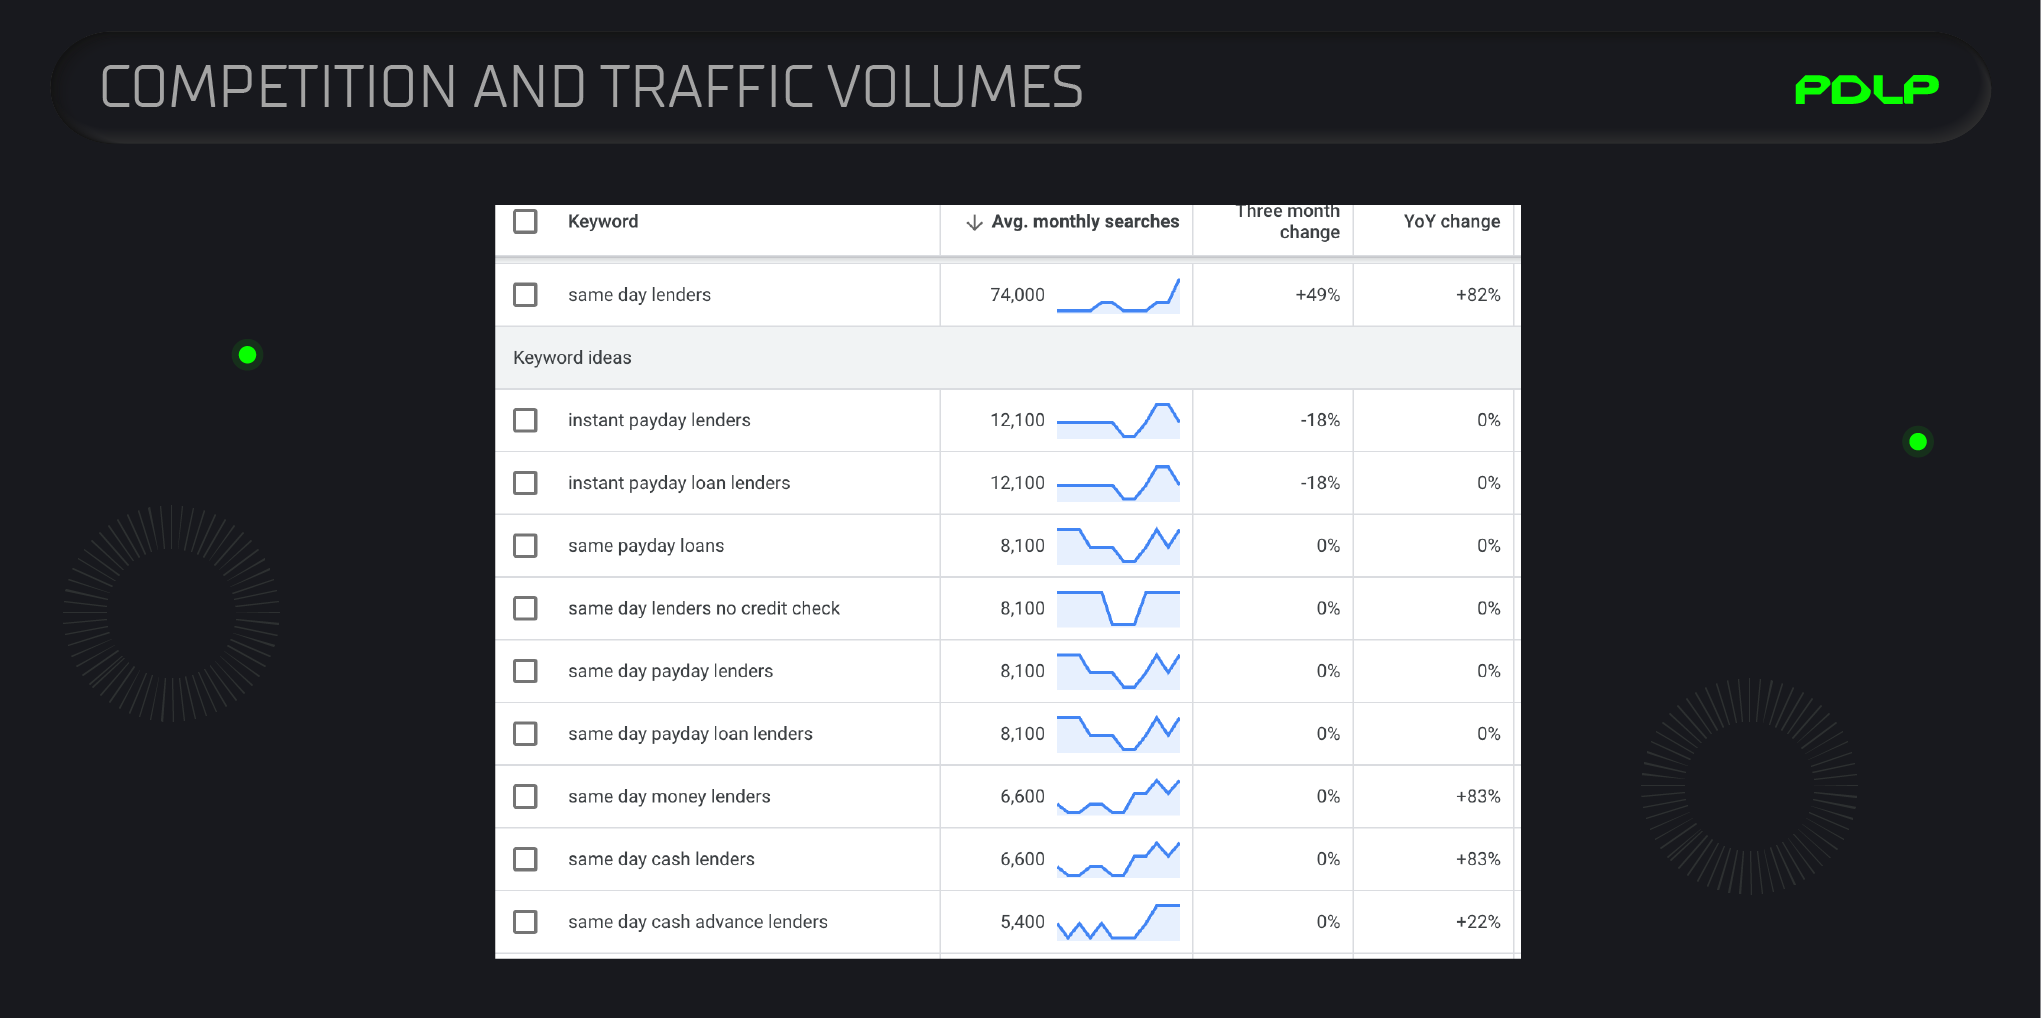The height and width of the screenshot is (1018, 2042).
Task: Click keyword text 'same day cash lenders'
Action: [x=661, y=859]
